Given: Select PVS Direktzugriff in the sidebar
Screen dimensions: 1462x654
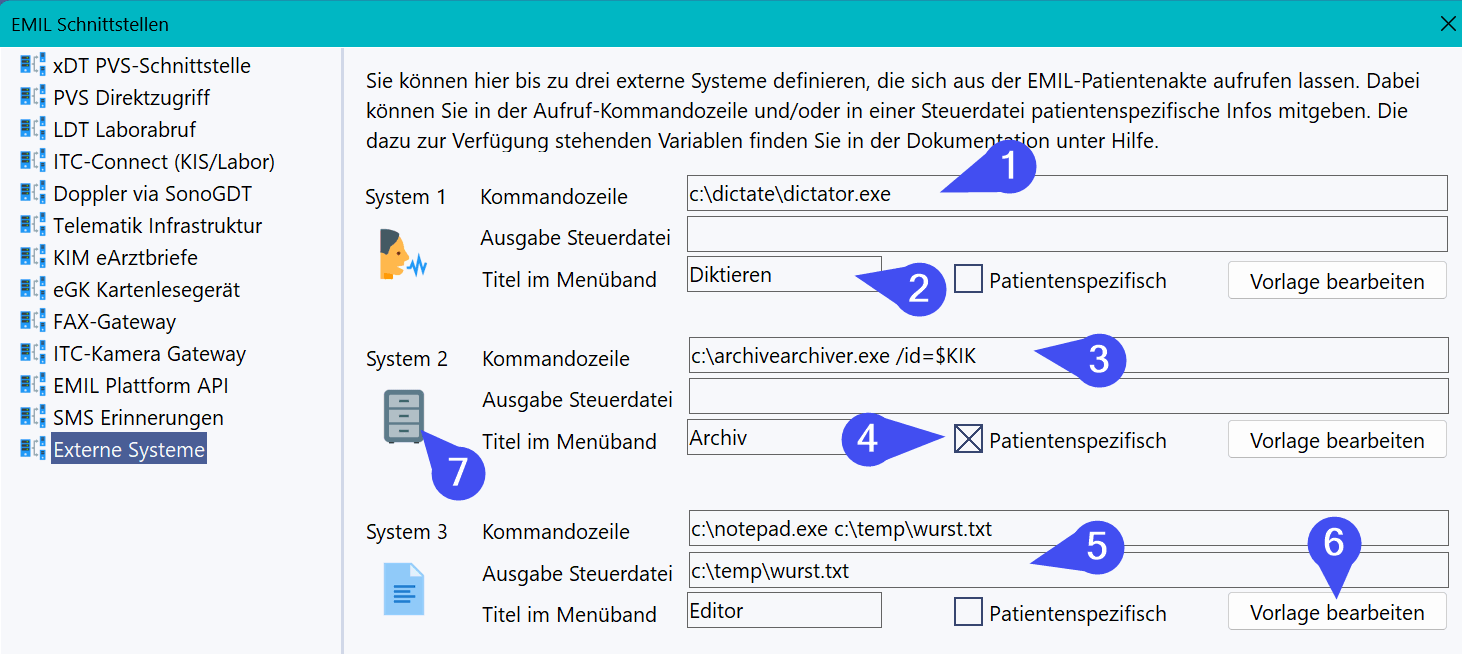Looking at the screenshot, I should click(x=131, y=98).
